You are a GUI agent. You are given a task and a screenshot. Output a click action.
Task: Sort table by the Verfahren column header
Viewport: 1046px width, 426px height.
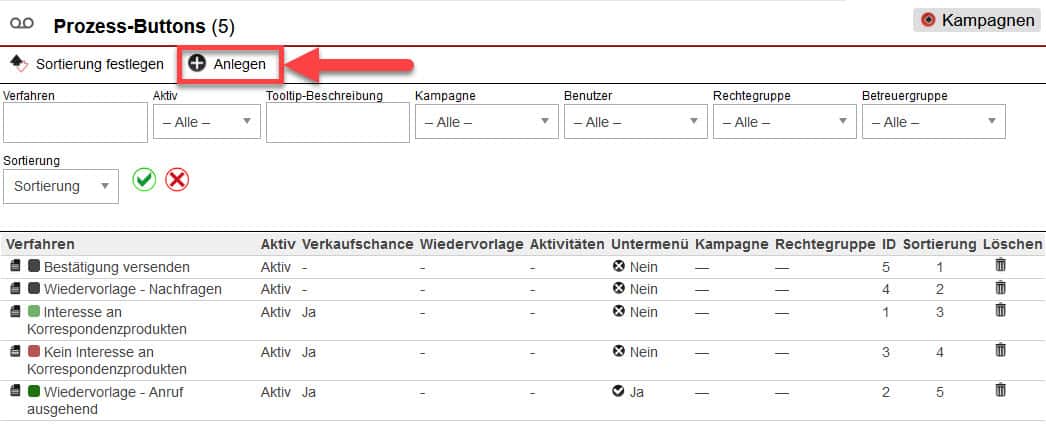[40, 244]
